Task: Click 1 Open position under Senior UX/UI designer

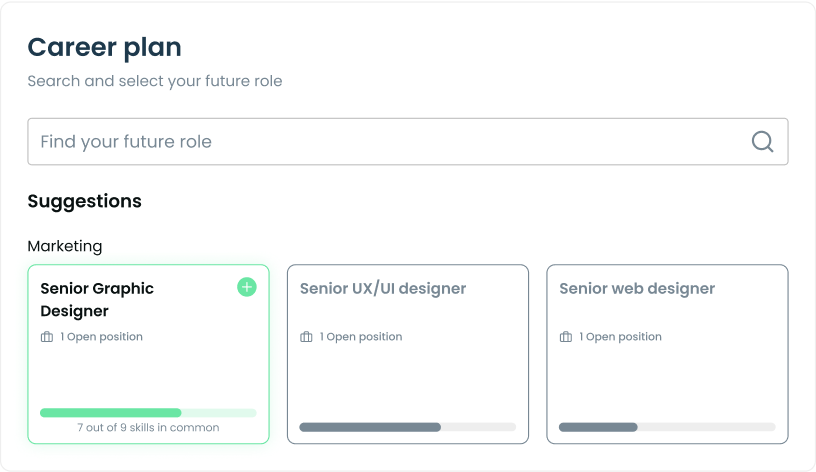Action: [x=361, y=337]
